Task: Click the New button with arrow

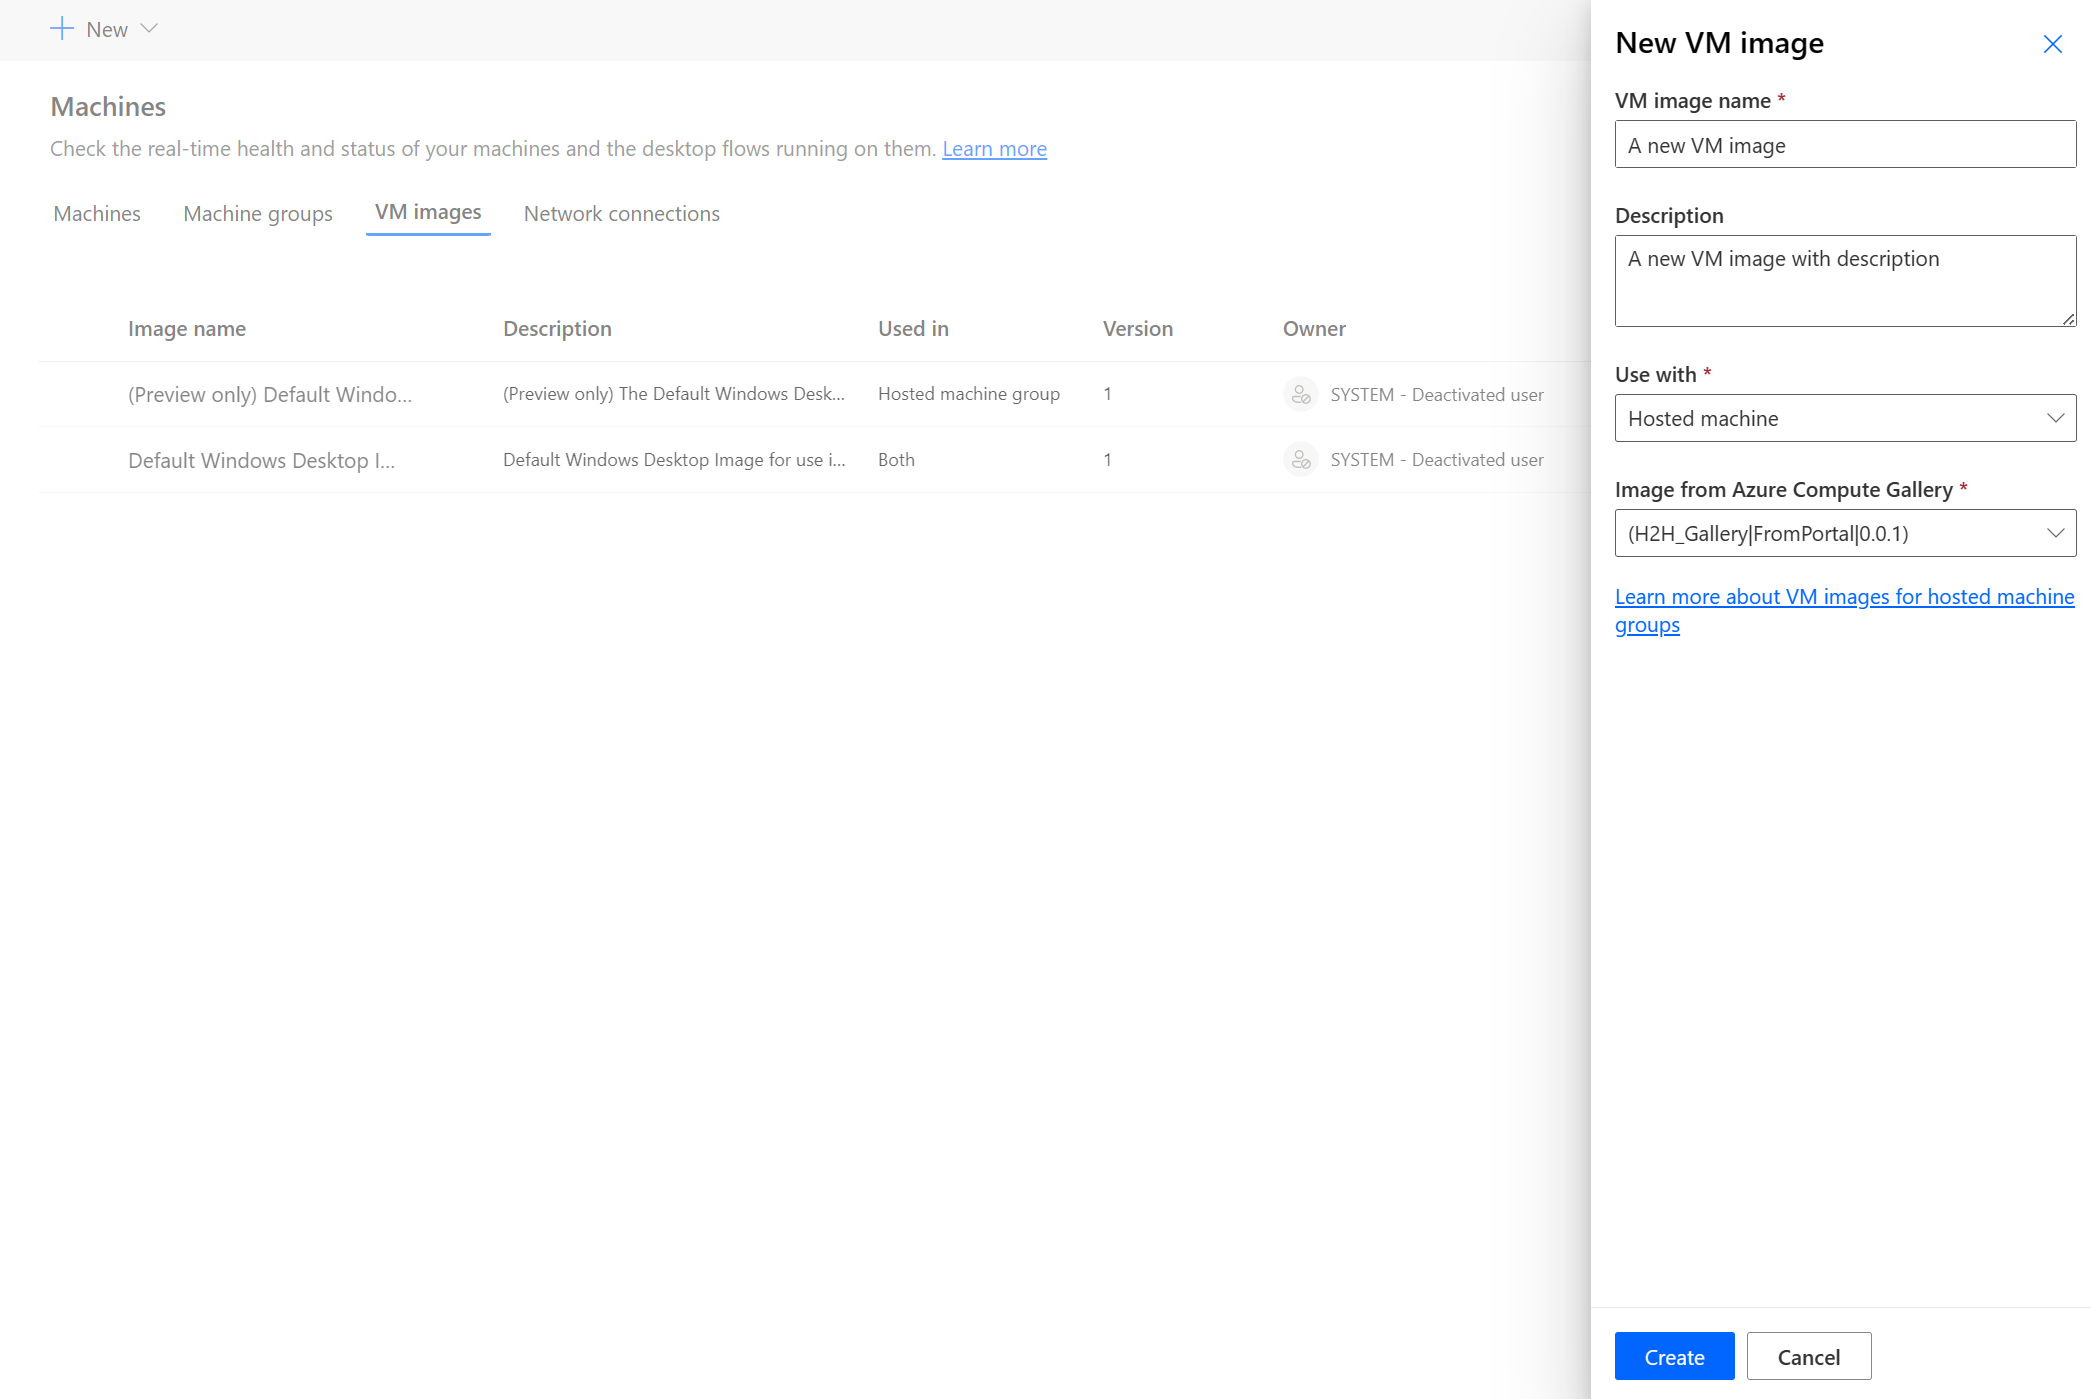Action: click(x=102, y=28)
